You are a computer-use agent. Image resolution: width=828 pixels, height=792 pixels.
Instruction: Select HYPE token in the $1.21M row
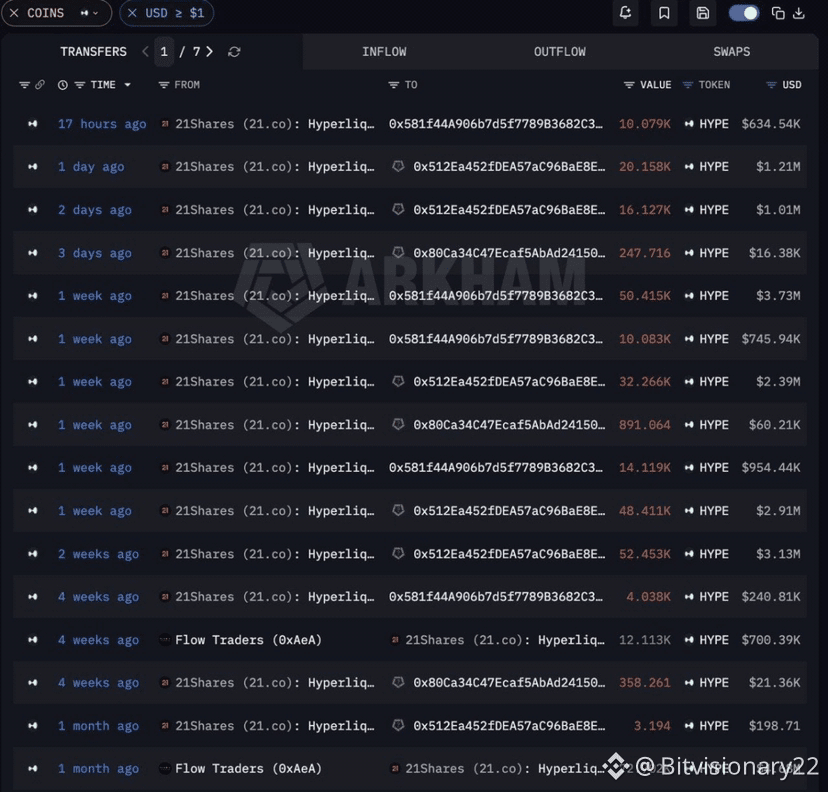coord(713,167)
